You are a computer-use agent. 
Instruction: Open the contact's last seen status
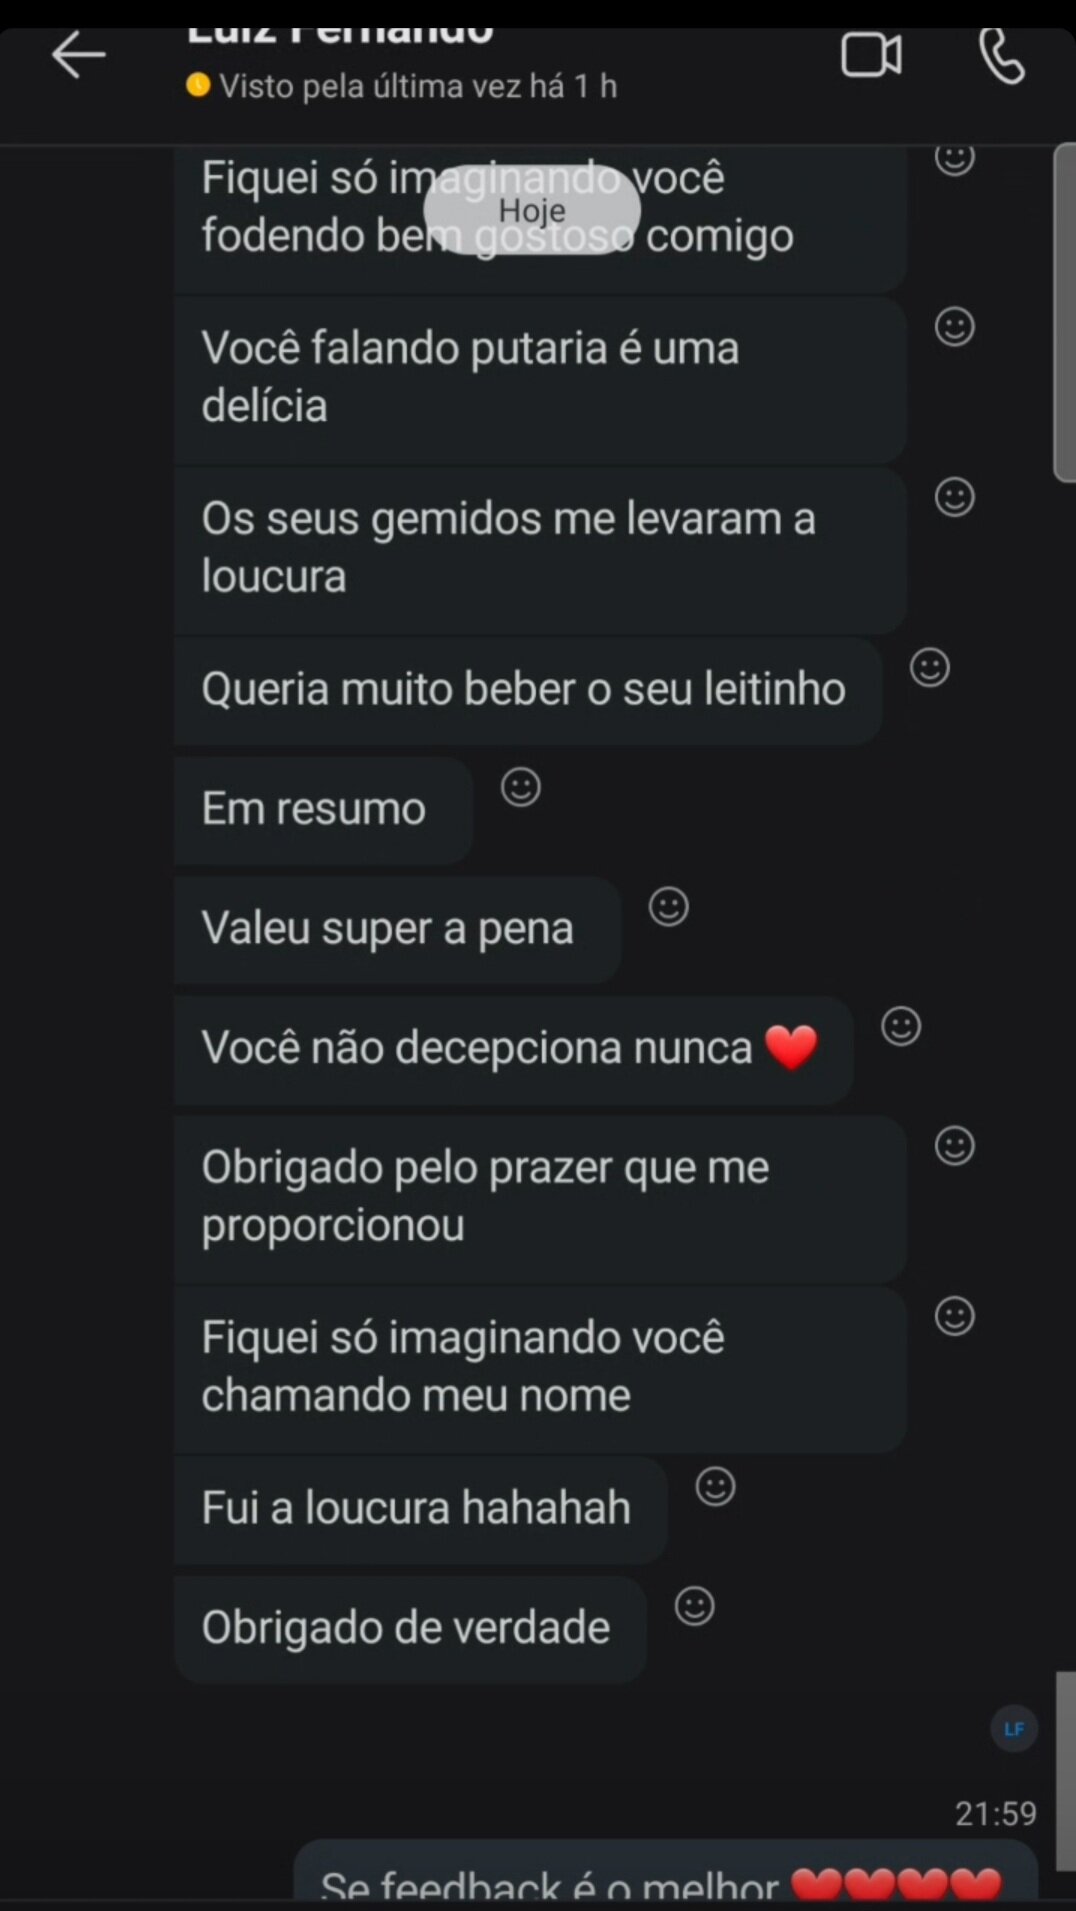(417, 86)
